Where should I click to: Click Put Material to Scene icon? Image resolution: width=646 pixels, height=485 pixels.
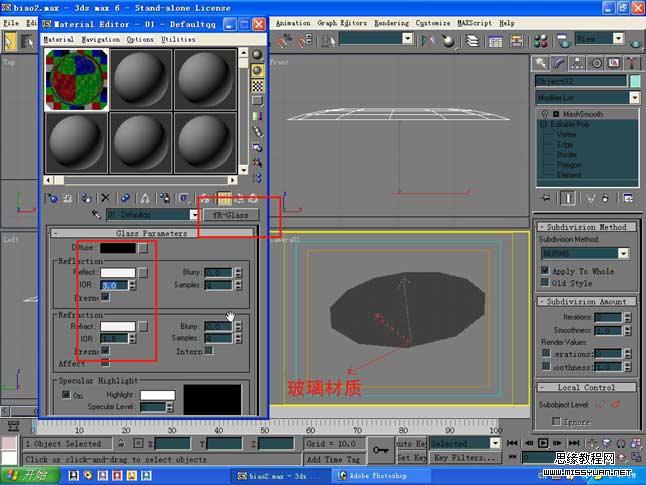[x=68, y=199]
